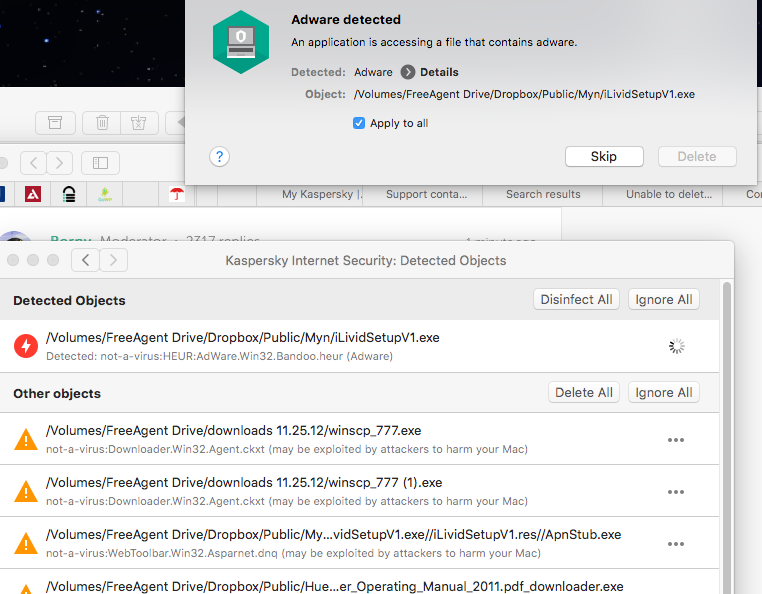Click warning icon beside ApnStub.exe entry
Screen dimensions: 762x594
[x=26, y=543]
